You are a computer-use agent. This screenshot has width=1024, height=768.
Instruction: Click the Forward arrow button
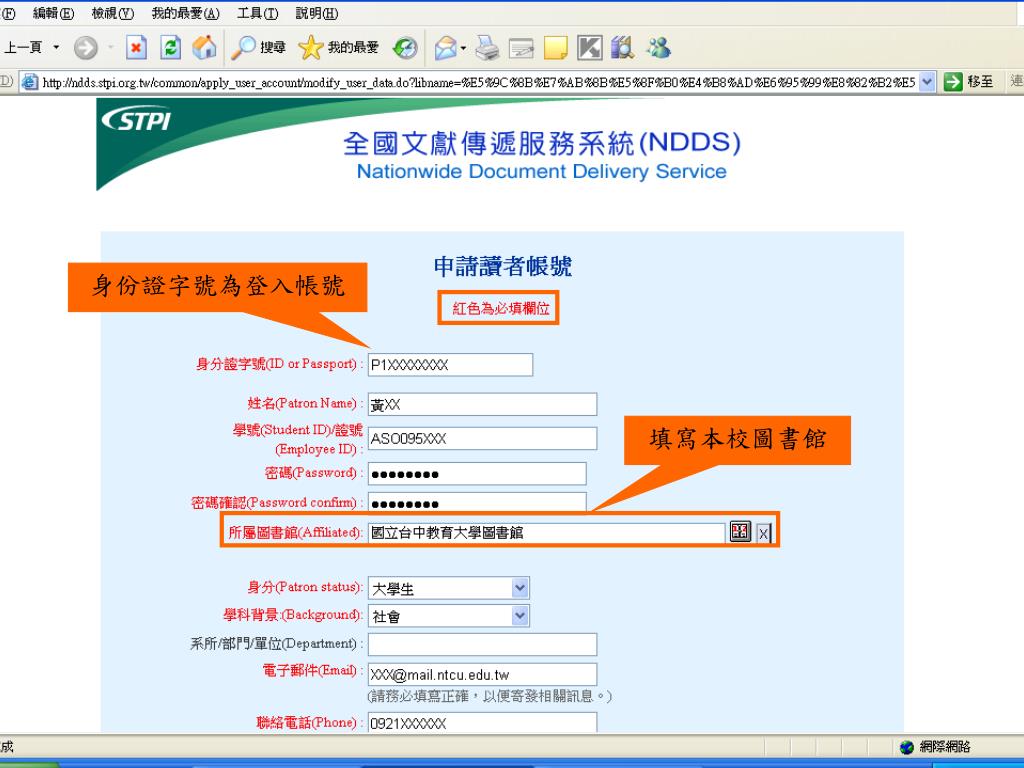(86, 48)
